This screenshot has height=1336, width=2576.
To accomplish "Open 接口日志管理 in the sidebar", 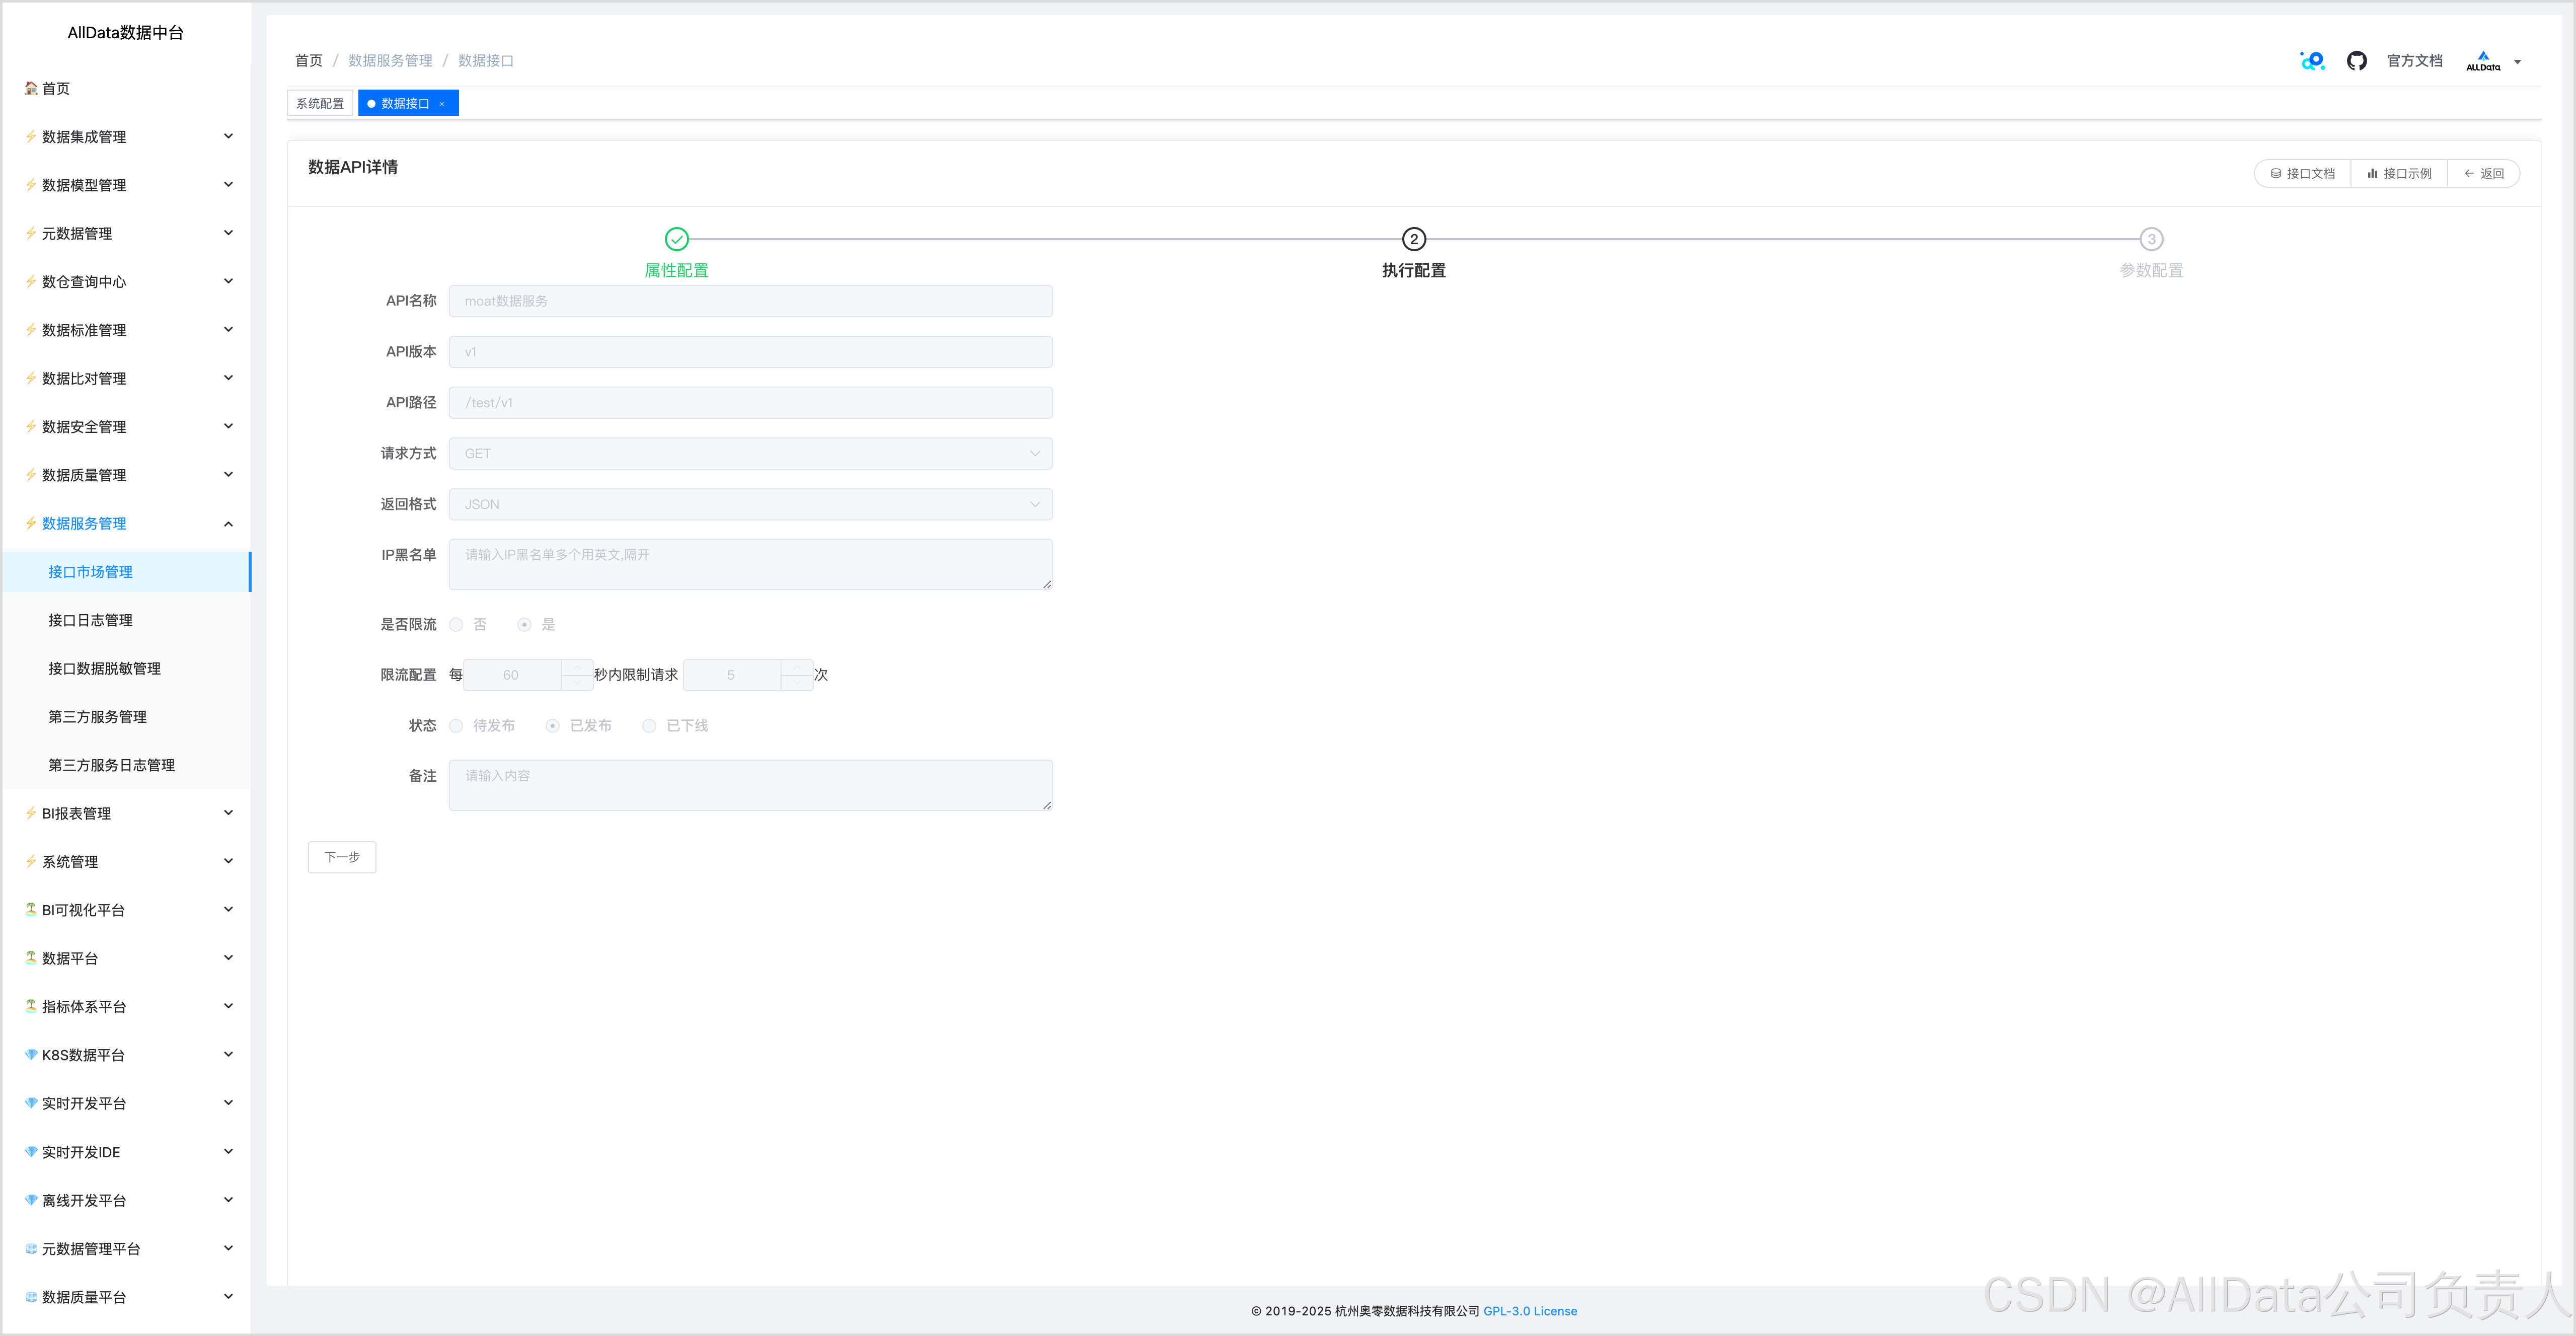I will click(91, 620).
